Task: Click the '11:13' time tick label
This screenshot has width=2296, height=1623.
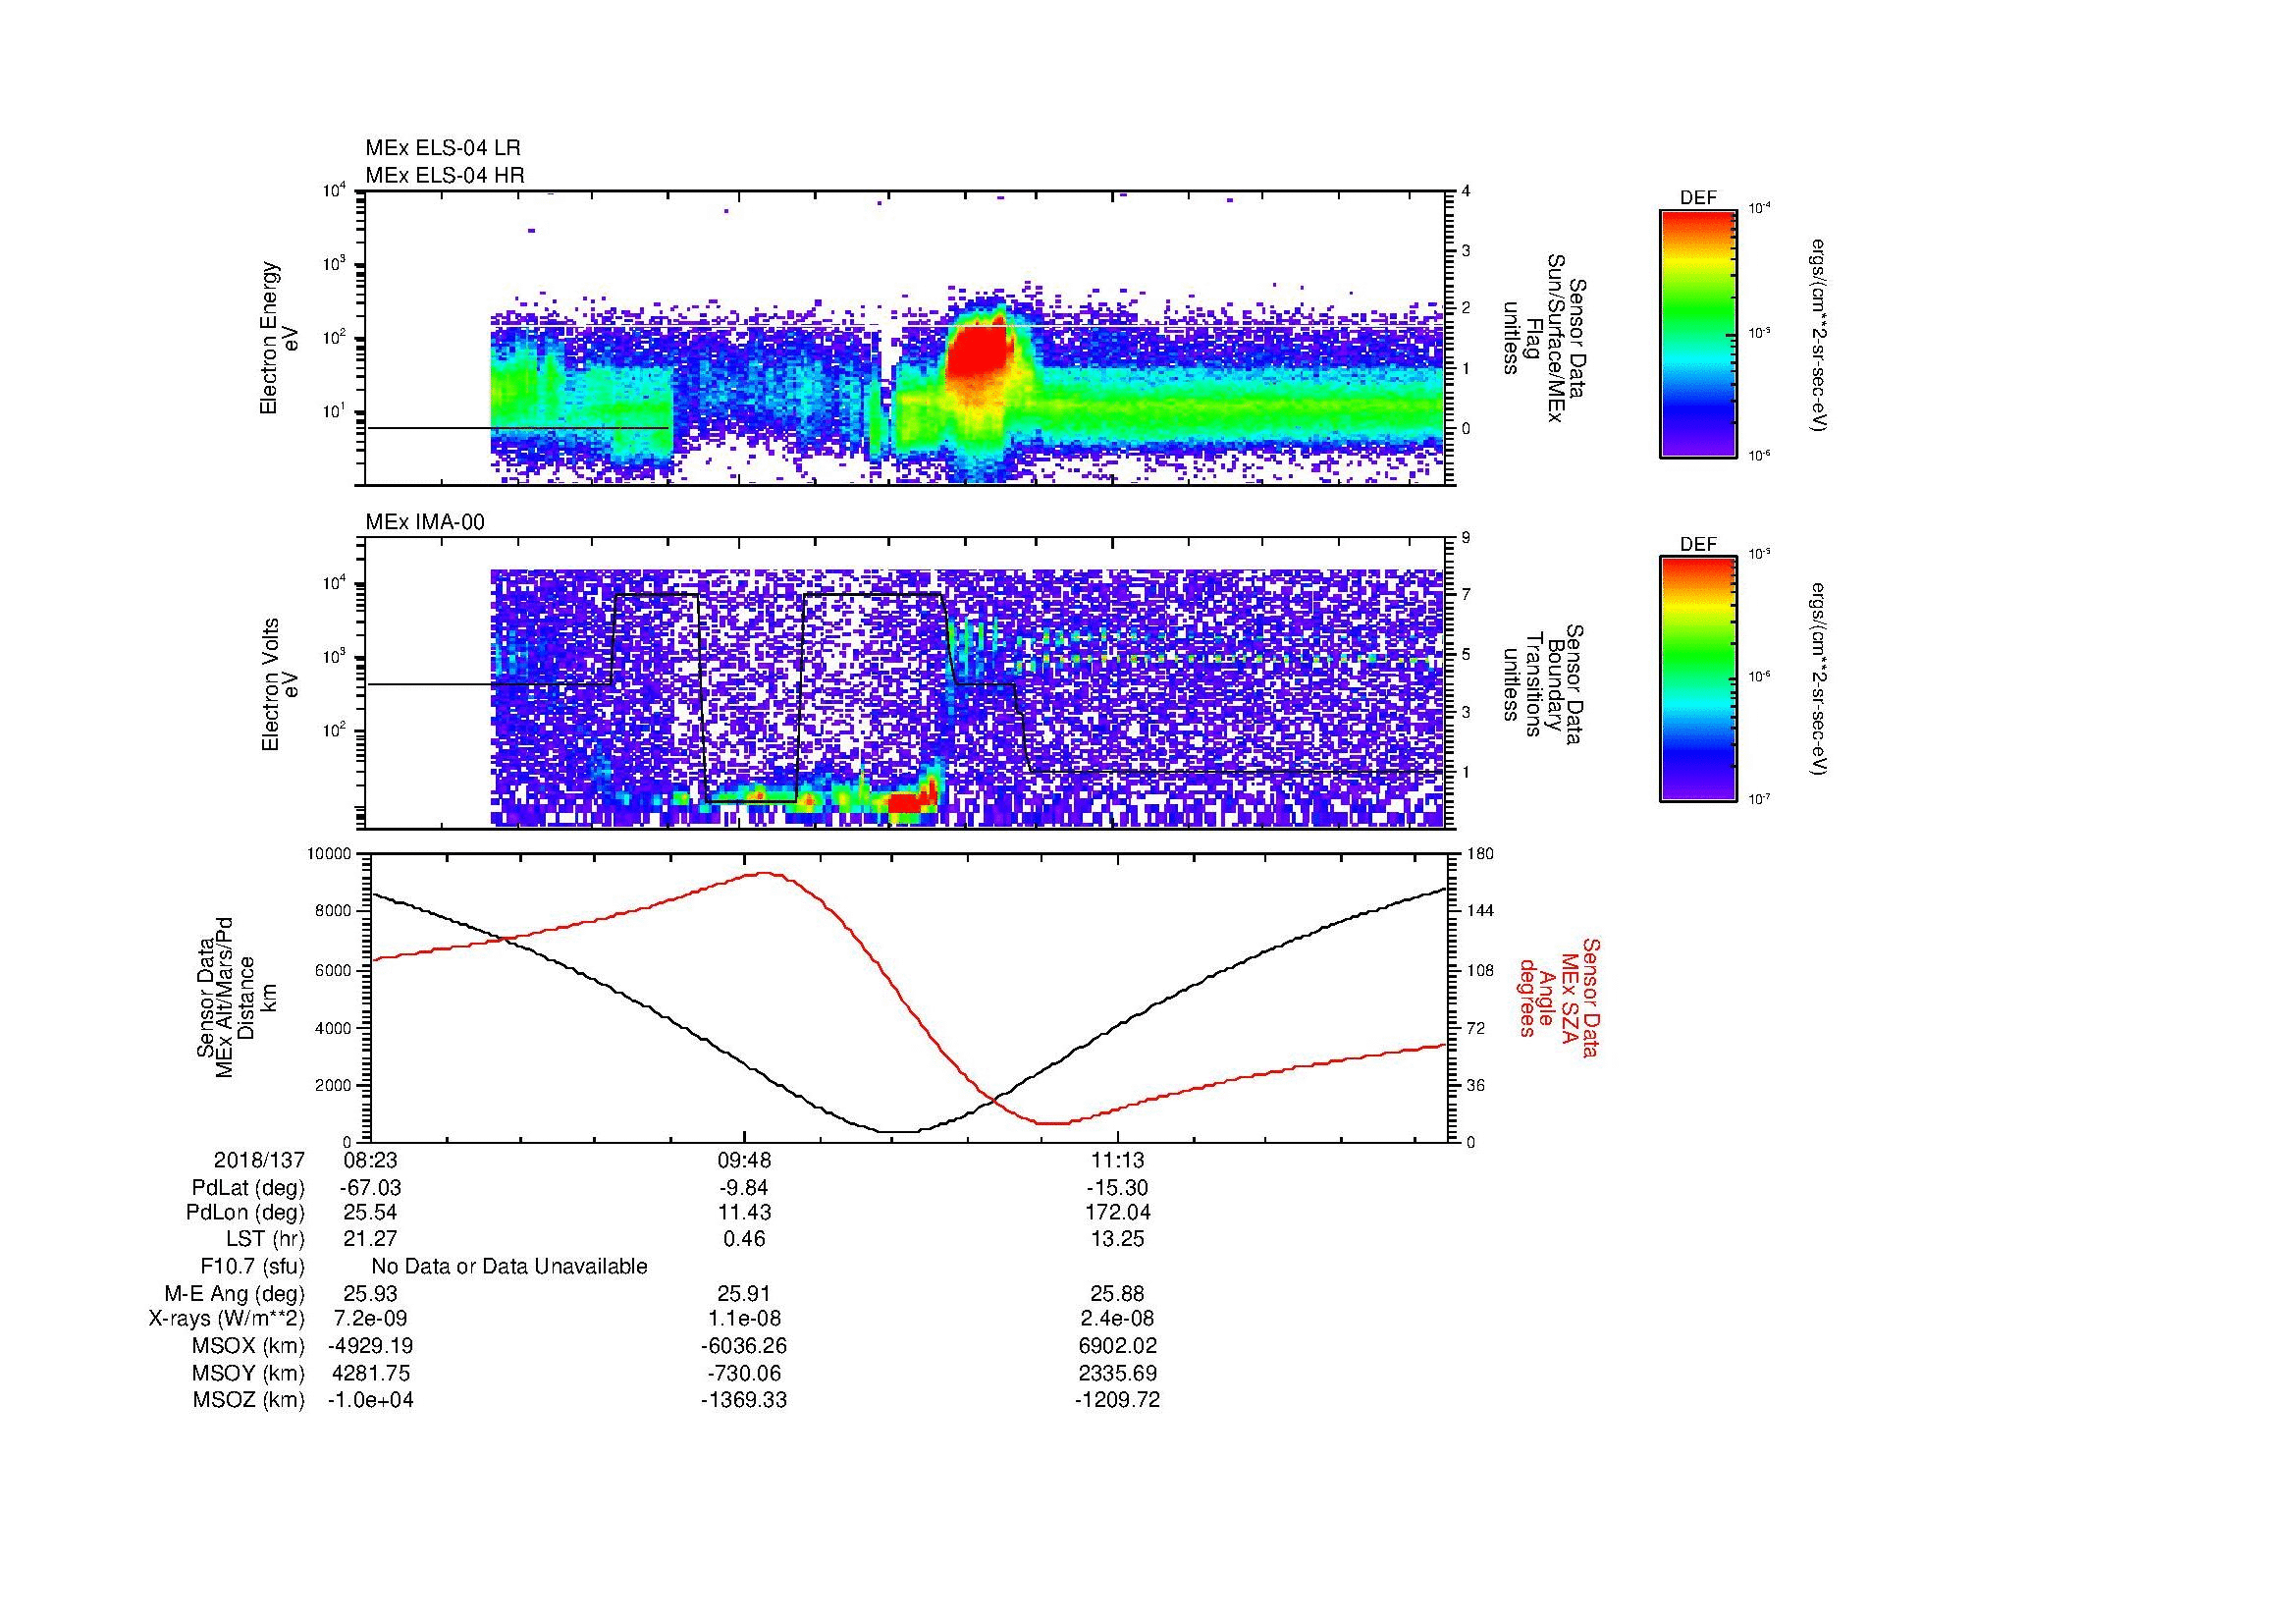Action: [1117, 1160]
